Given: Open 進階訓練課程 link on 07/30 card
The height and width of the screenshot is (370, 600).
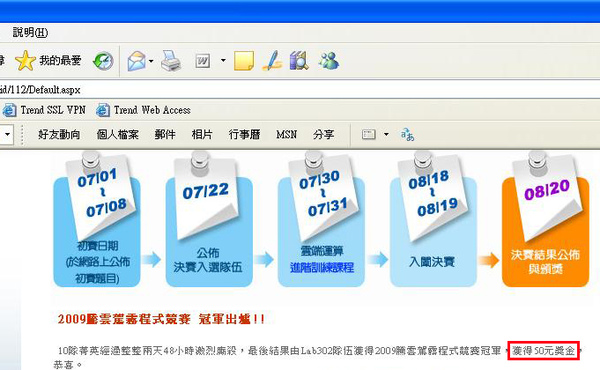Looking at the screenshot, I should pyautogui.click(x=322, y=267).
